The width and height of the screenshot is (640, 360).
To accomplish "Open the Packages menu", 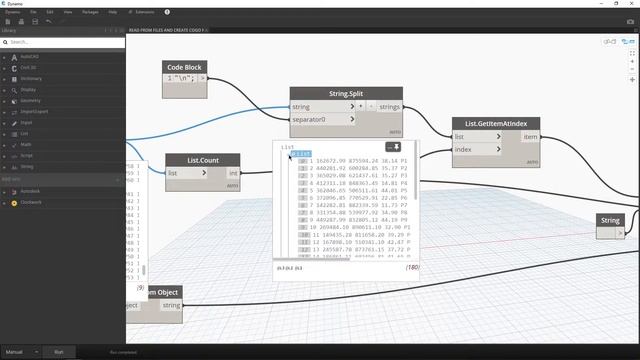I will pyautogui.click(x=90, y=12).
